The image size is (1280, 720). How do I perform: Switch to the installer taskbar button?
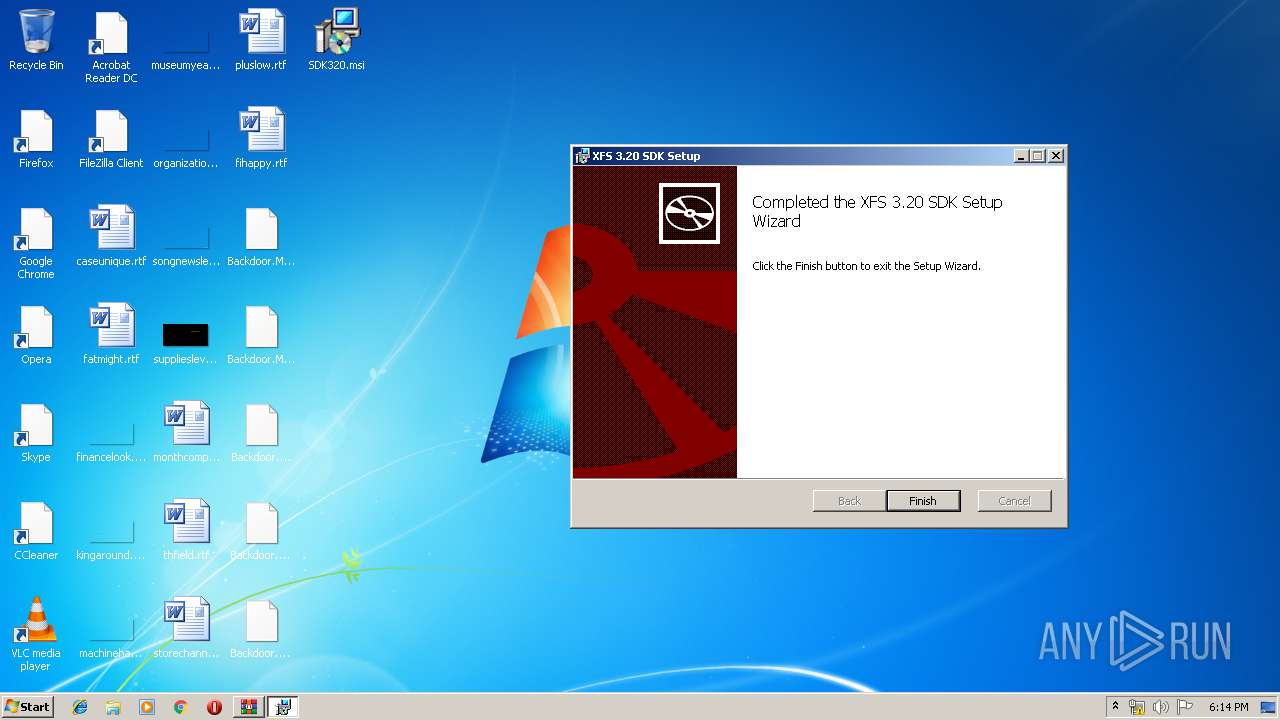(x=283, y=707)
